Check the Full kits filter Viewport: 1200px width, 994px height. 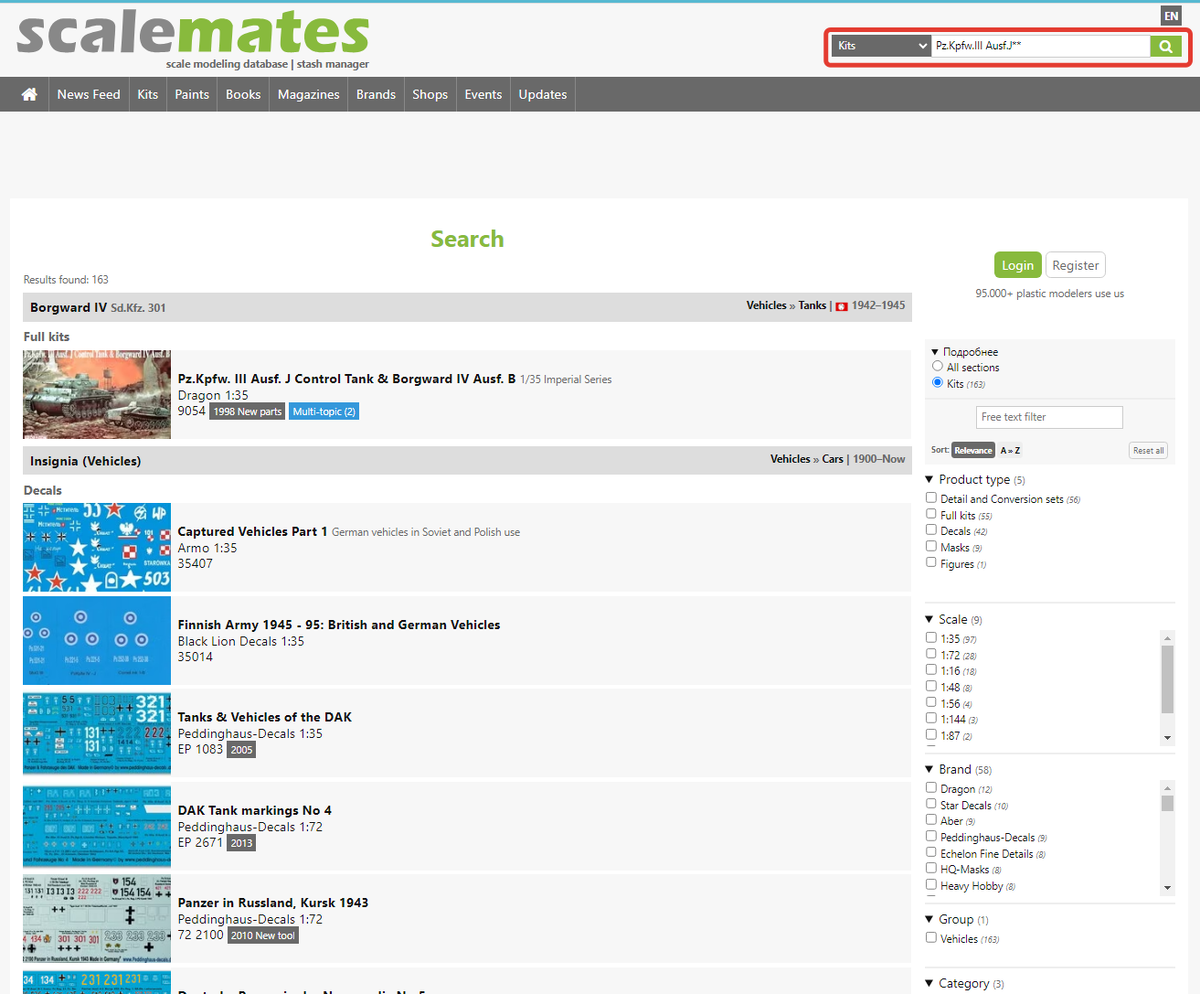[932, 514]
